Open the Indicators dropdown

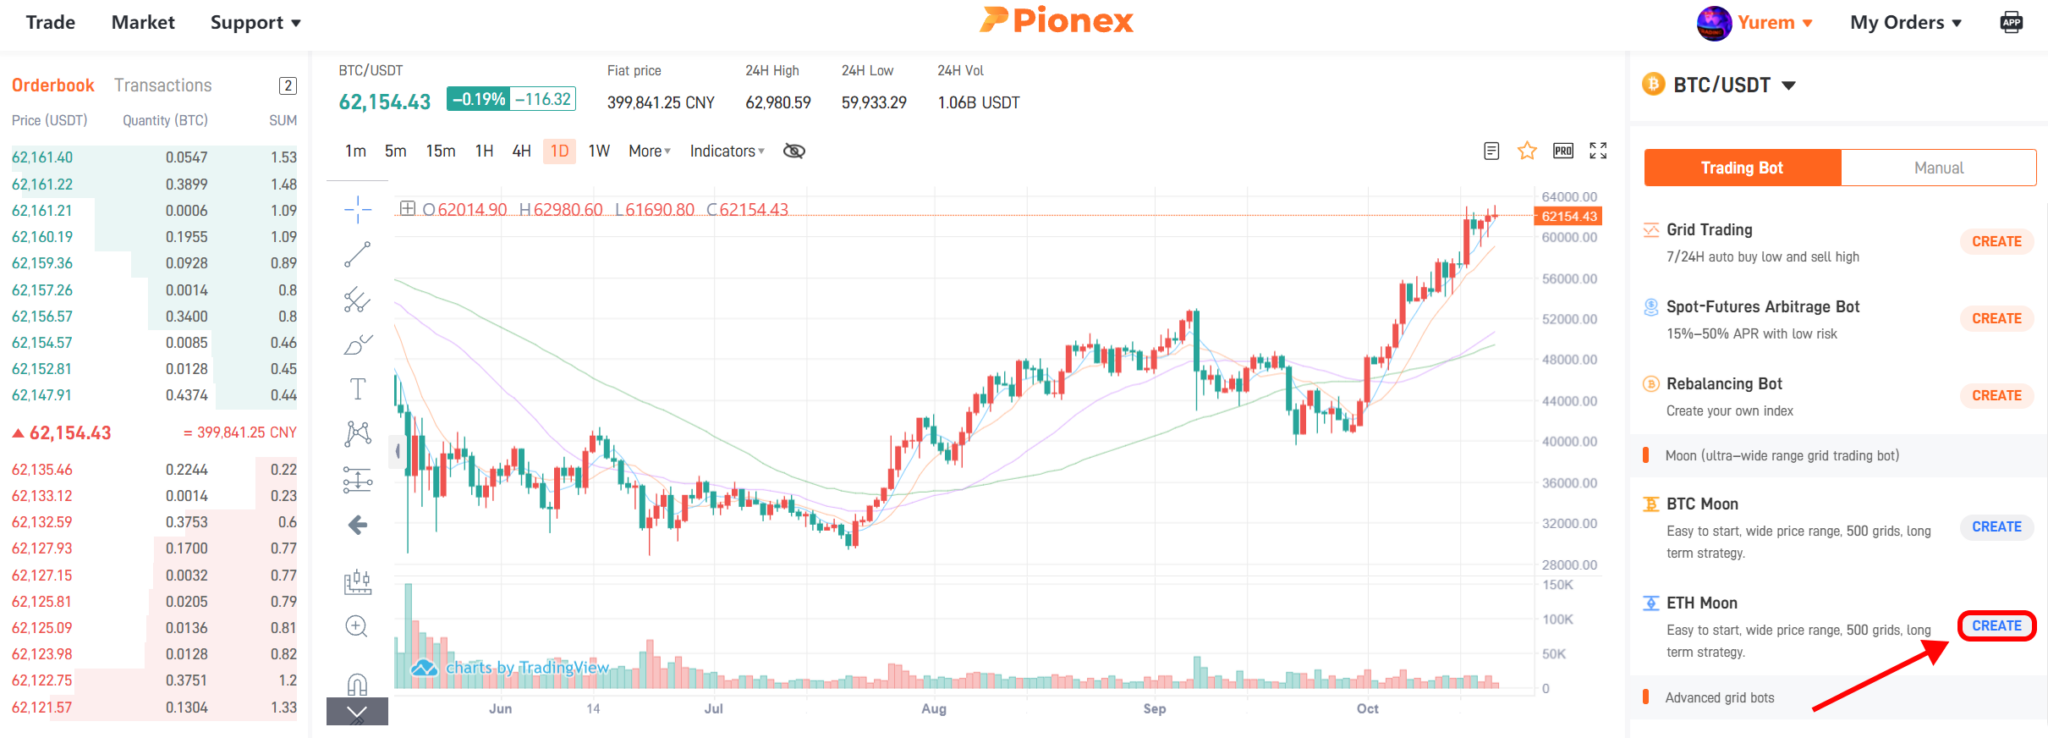coord(726,150)
